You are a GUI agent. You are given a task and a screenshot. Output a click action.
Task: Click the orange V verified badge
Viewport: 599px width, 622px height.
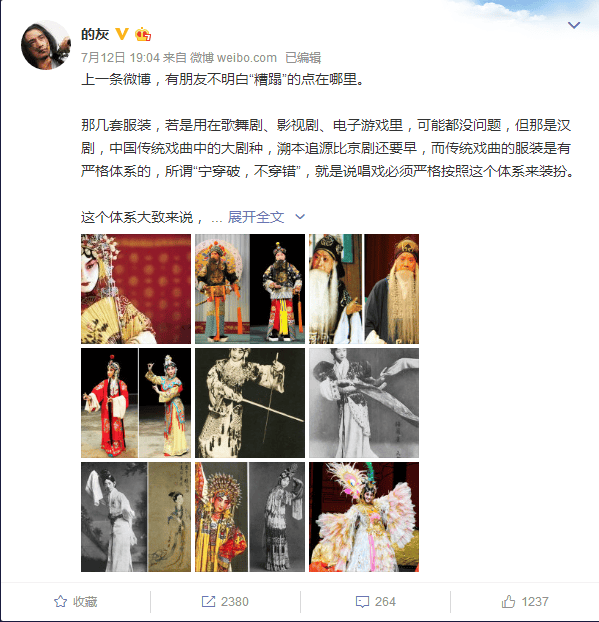(x=122, y=34)
